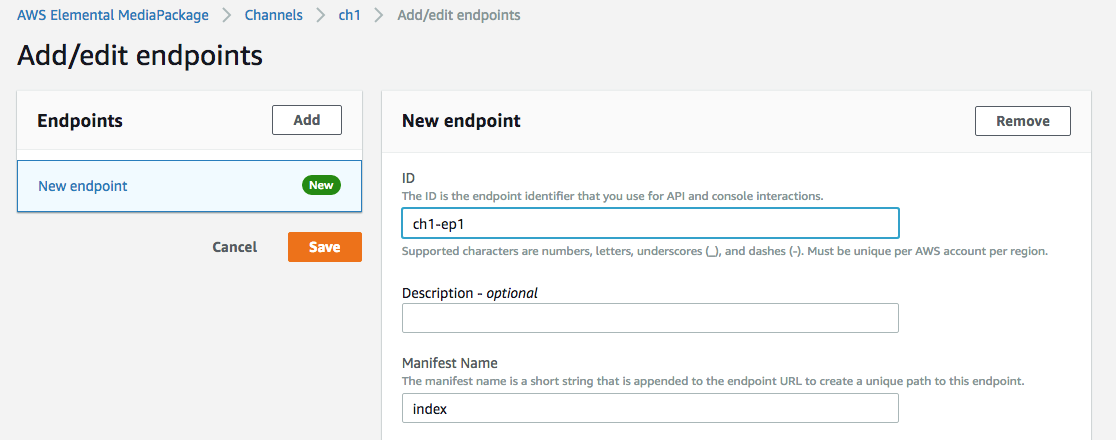Click the Add/edit endpoints page heading
1116x440 pixels.
point(140,56)
